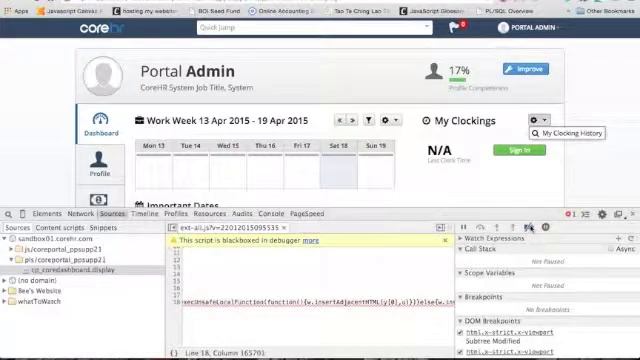Viewport: 640px width, 360px height.
Task: Switch to the Resources panel tab
Action: 210,214
